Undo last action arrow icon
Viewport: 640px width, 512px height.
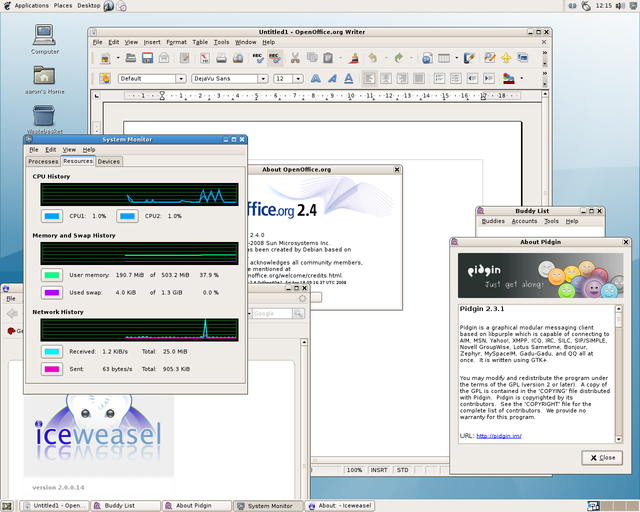pos(373,58)
